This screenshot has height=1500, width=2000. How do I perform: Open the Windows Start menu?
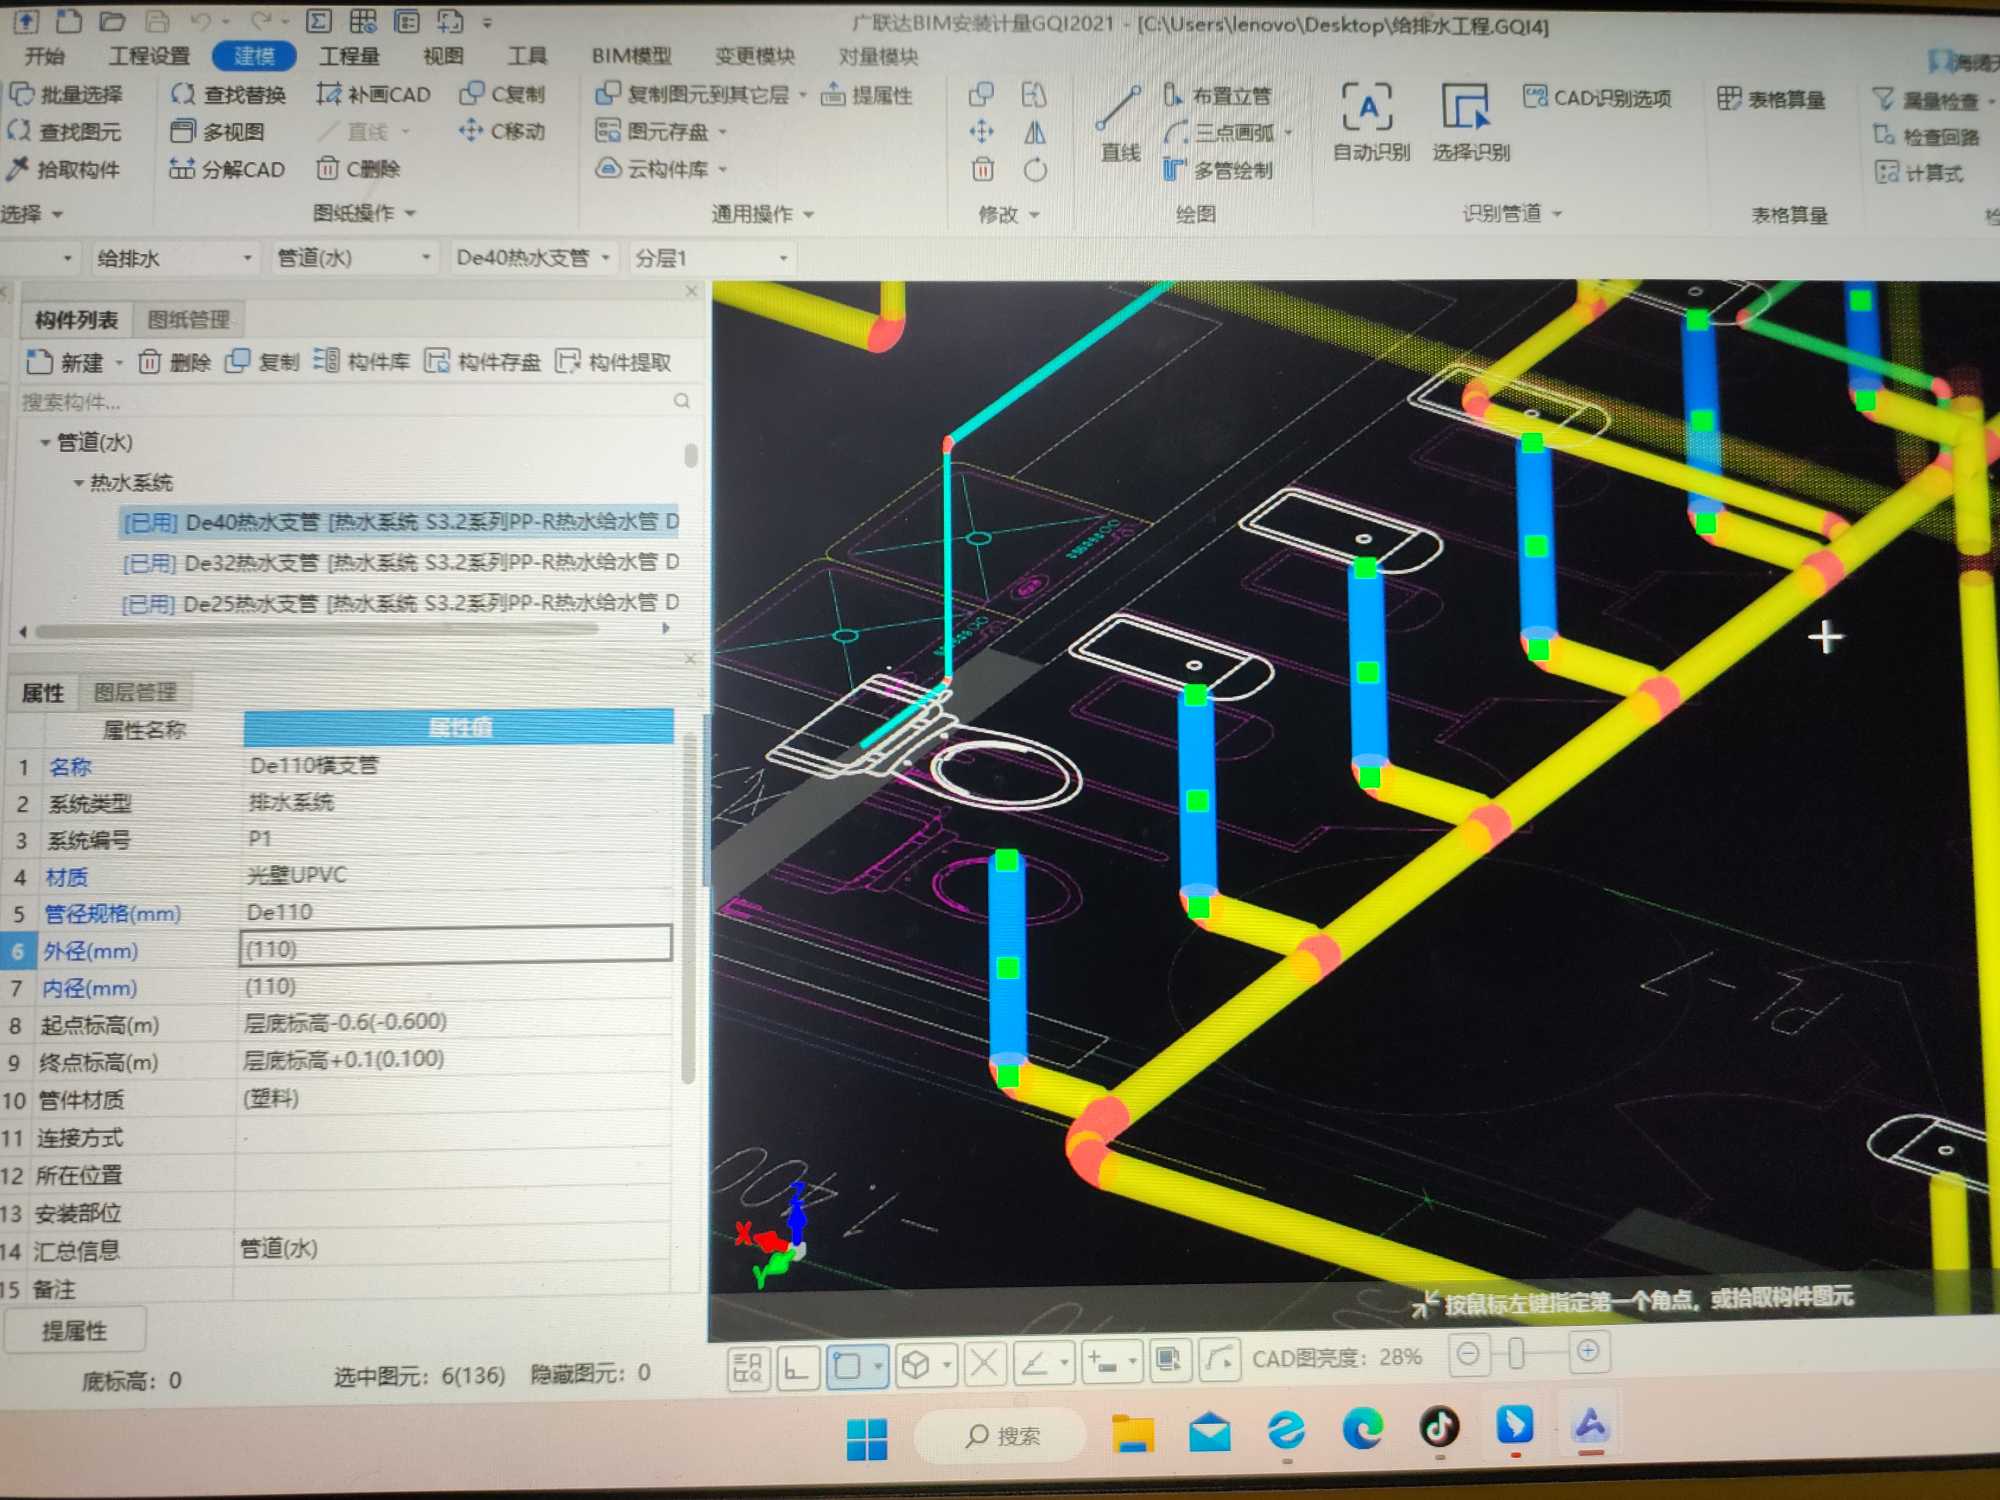coord(866,1441)
